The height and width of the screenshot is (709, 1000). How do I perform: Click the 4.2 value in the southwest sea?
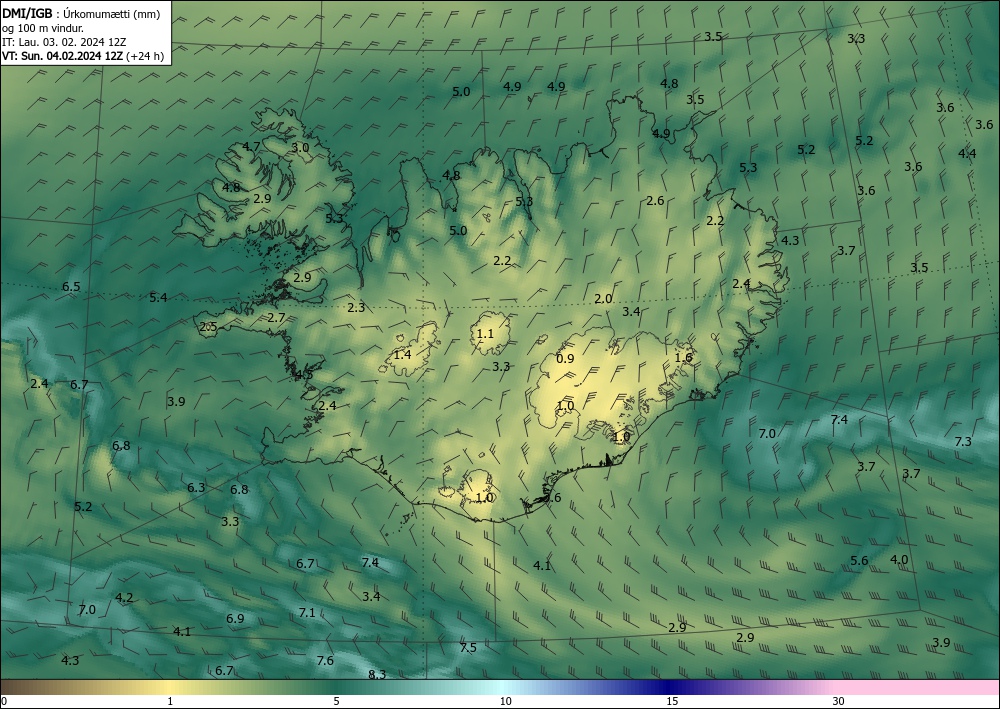tap(124, 597)
